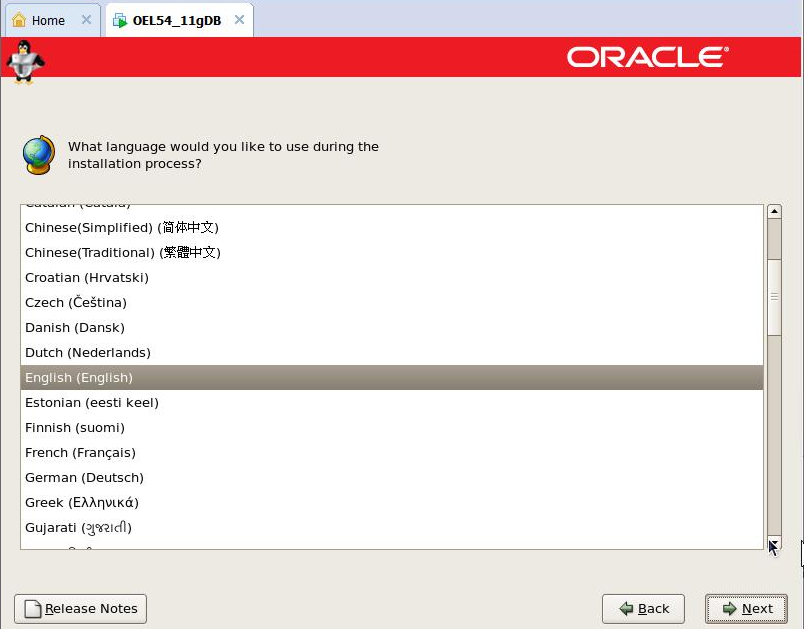Click the Oracle logo in banner

[648, 57]
